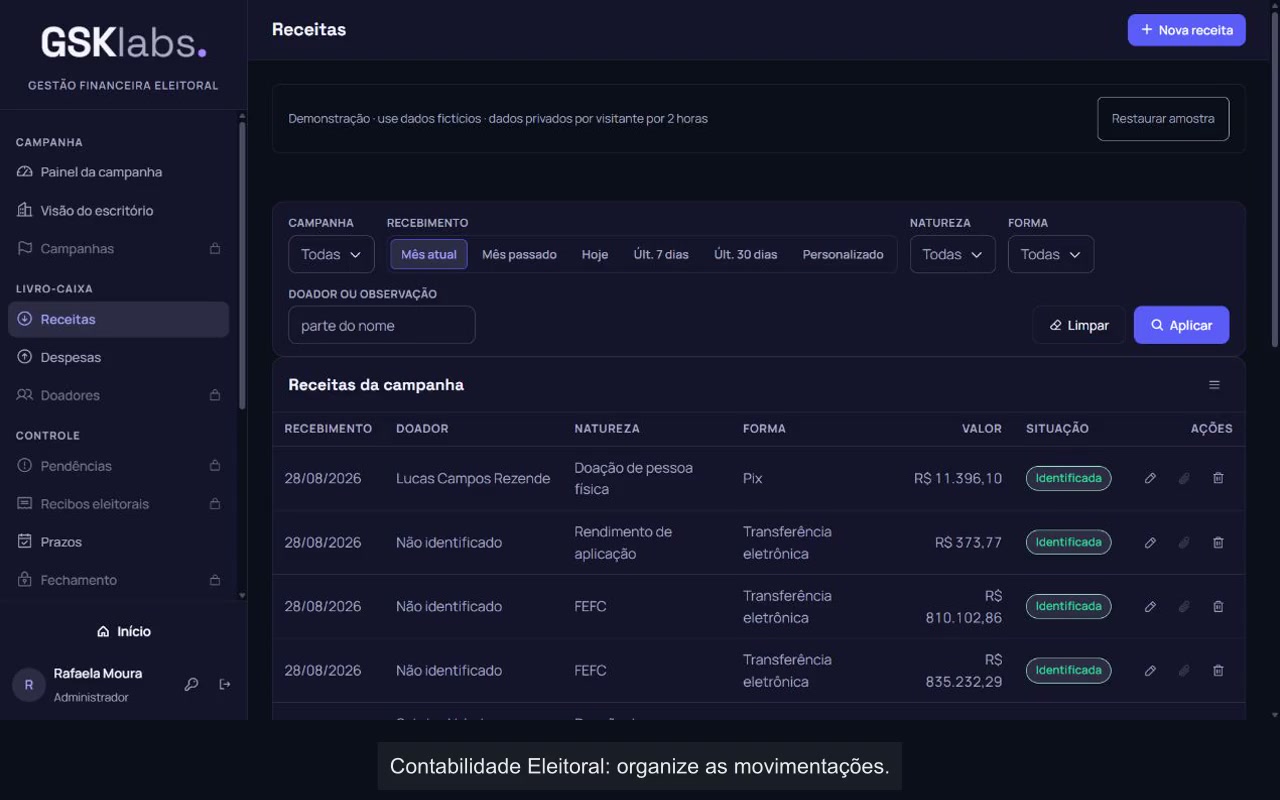1280x800 pixels.
Task: Edit the R$ 835.232,29 FEFC receipt
Action: point(1150,670)
